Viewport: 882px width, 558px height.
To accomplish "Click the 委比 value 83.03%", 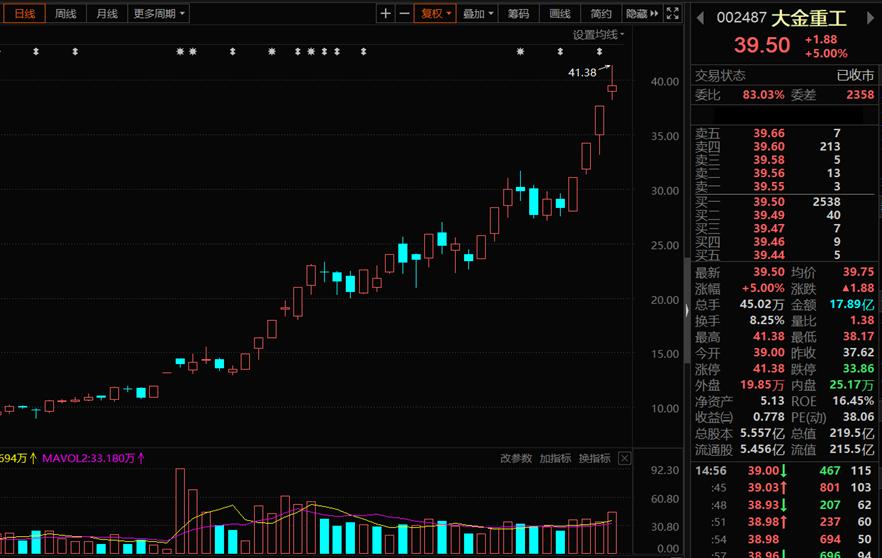I will point(763,94).
